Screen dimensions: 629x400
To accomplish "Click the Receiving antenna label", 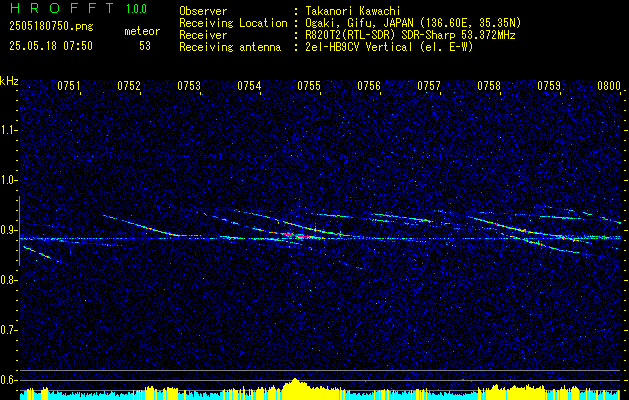I will pyautogui.click(x=230, y=47).
